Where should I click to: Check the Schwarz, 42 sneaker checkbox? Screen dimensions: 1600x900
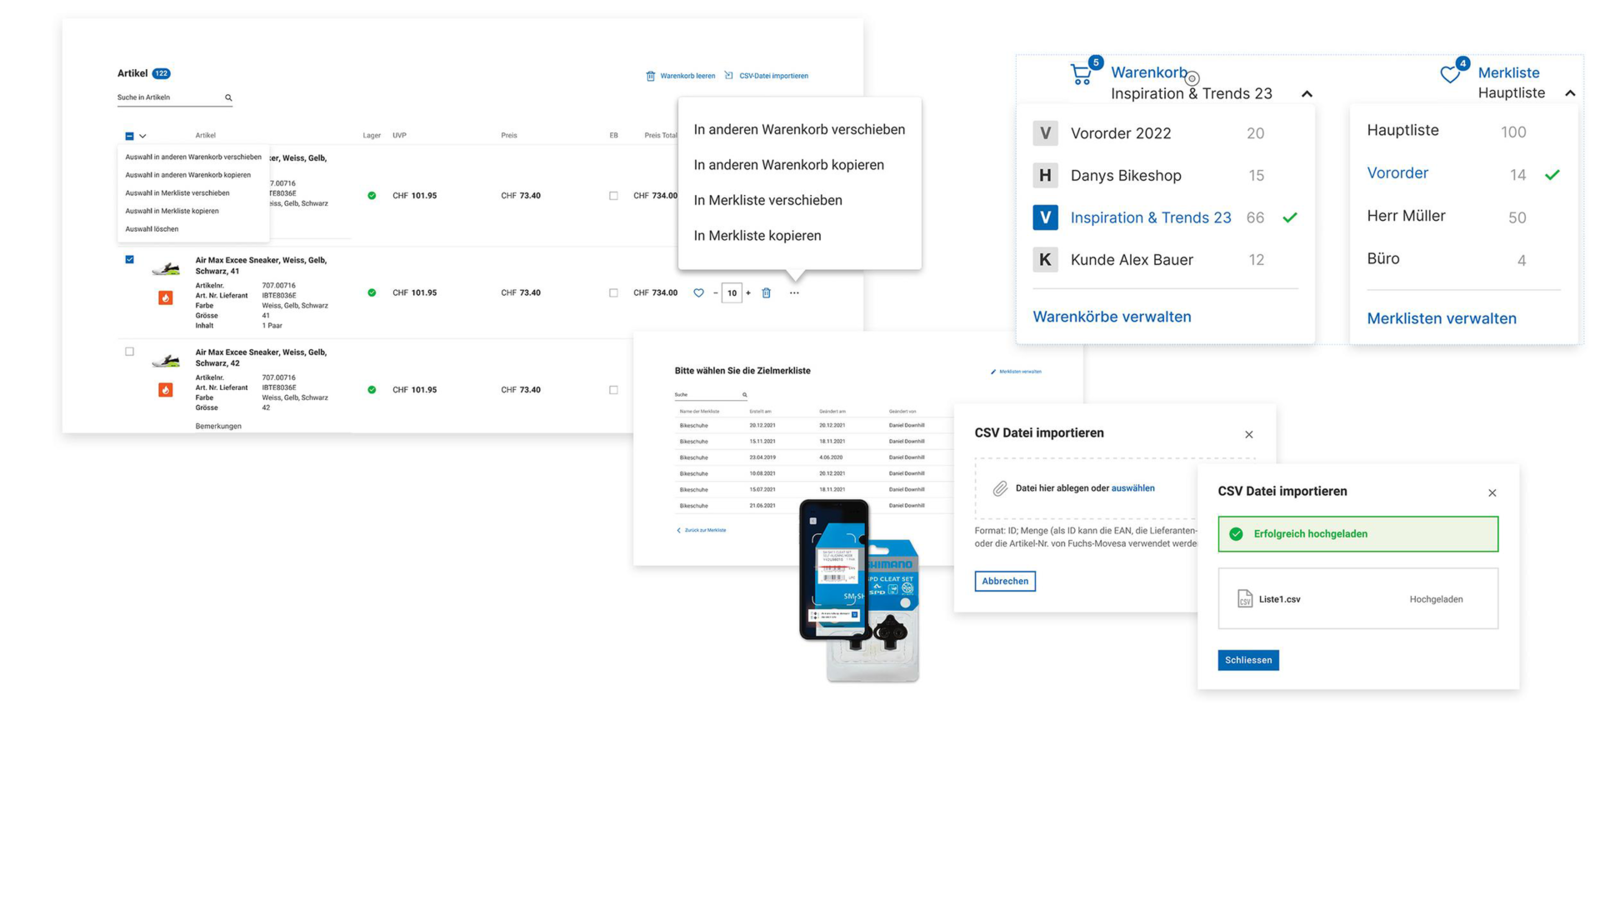coord(129,352)
